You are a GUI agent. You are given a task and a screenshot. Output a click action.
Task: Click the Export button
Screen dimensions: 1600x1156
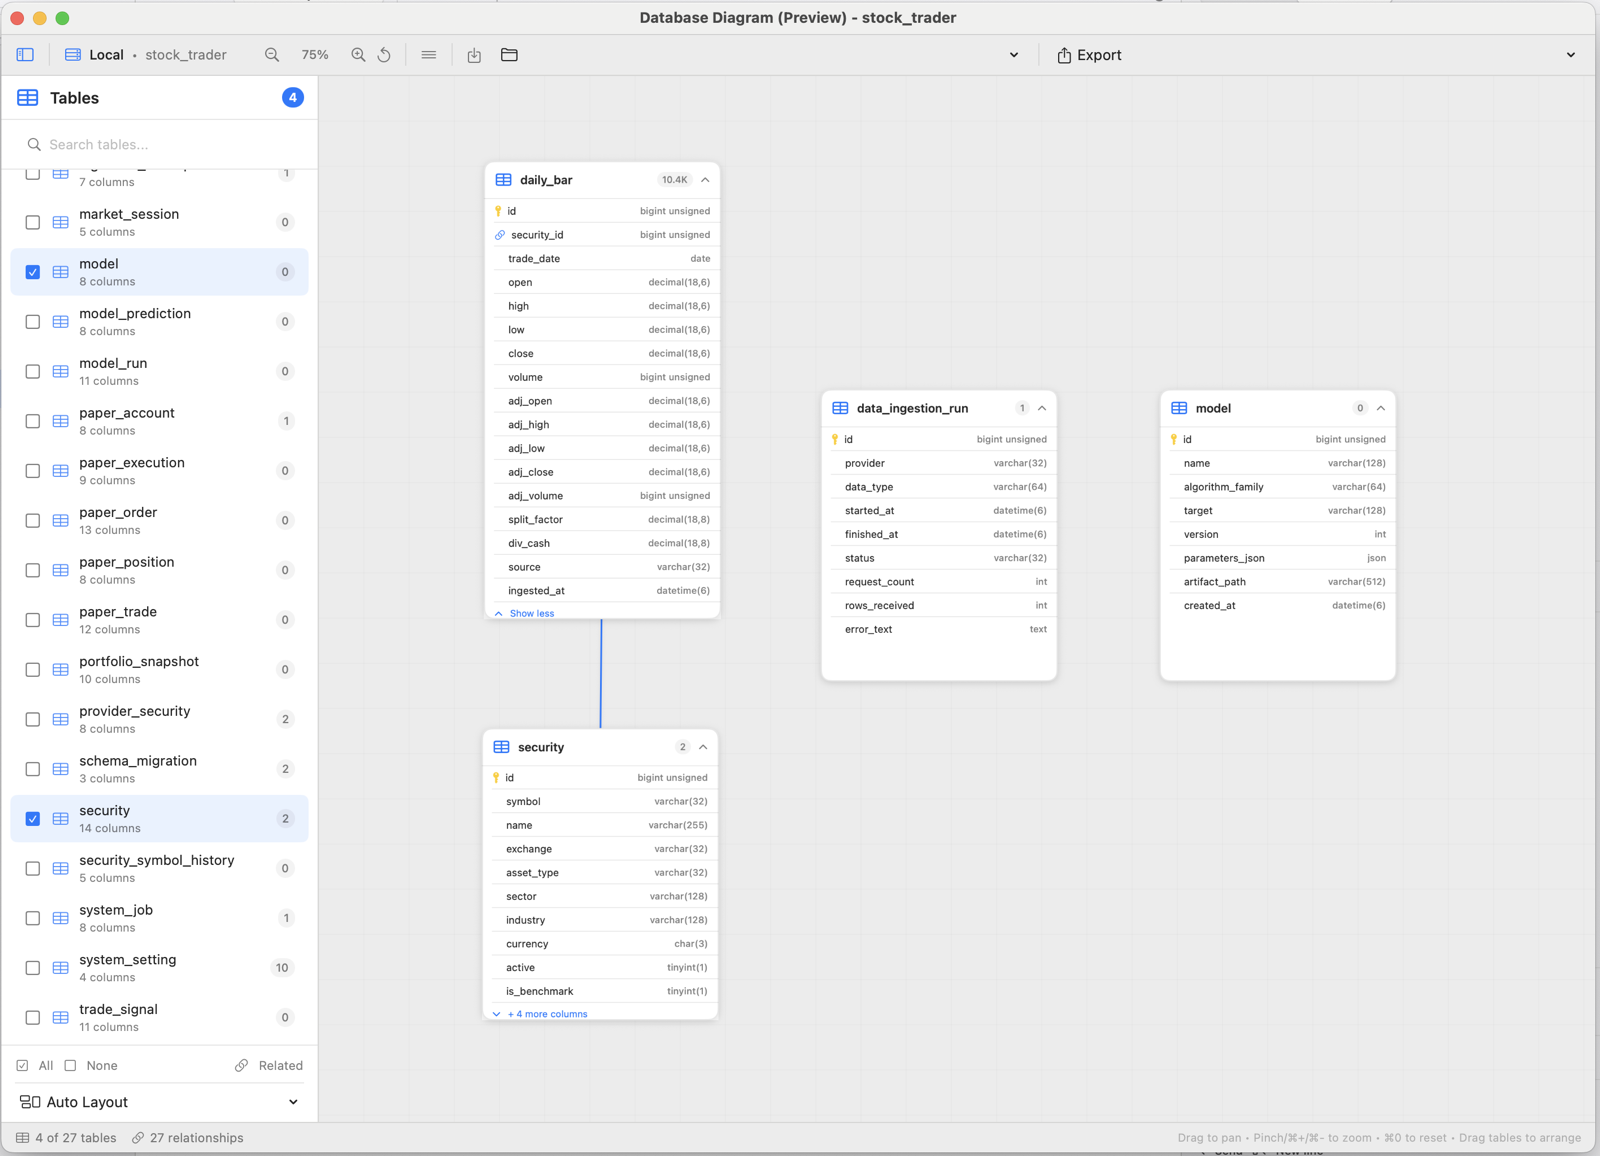tap(1089, 55)
